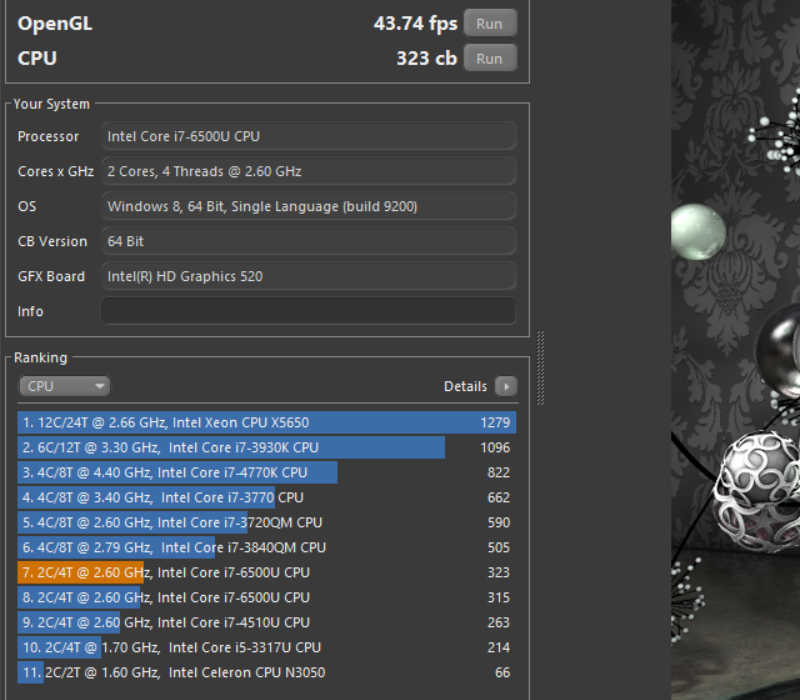Image resolution: width=800 pixels, height=700 pixels.
Task: Expand the ranking Details arrow
Action: coord(506,386)
